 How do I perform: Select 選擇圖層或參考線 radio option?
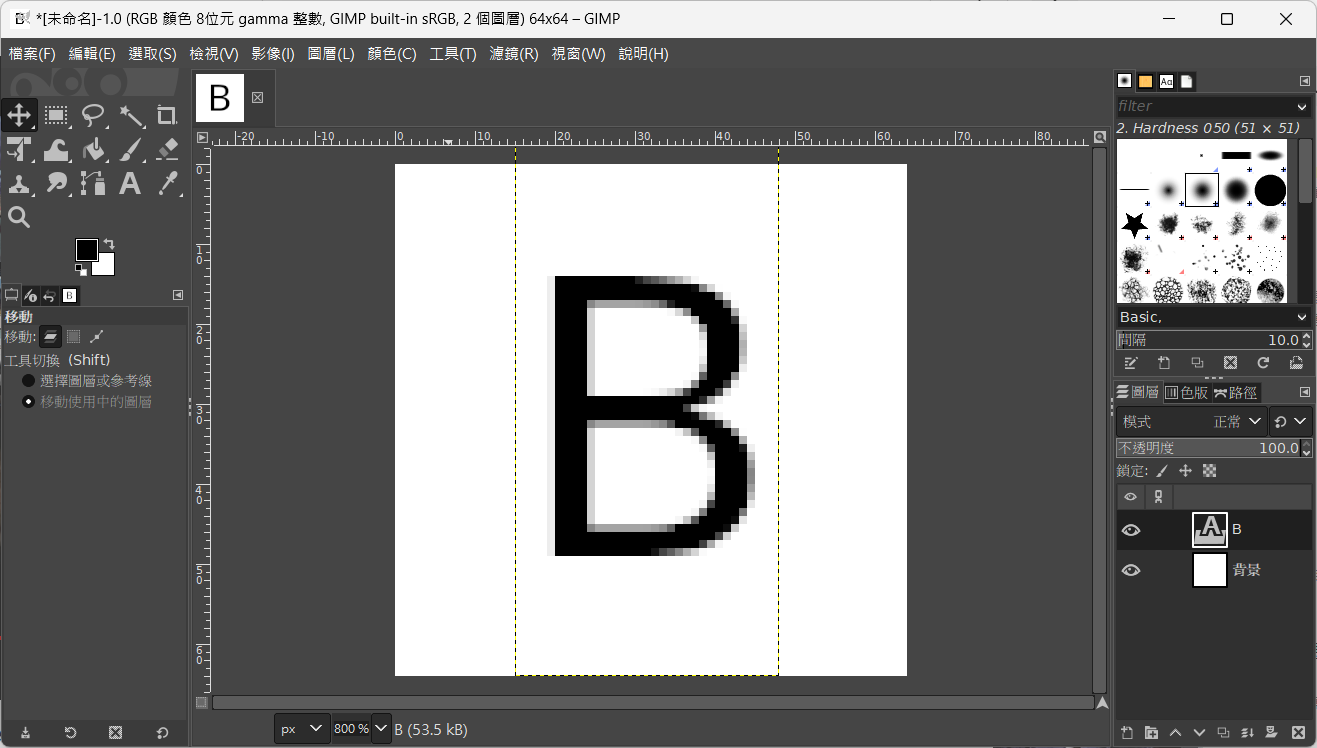tap(29, 381)
